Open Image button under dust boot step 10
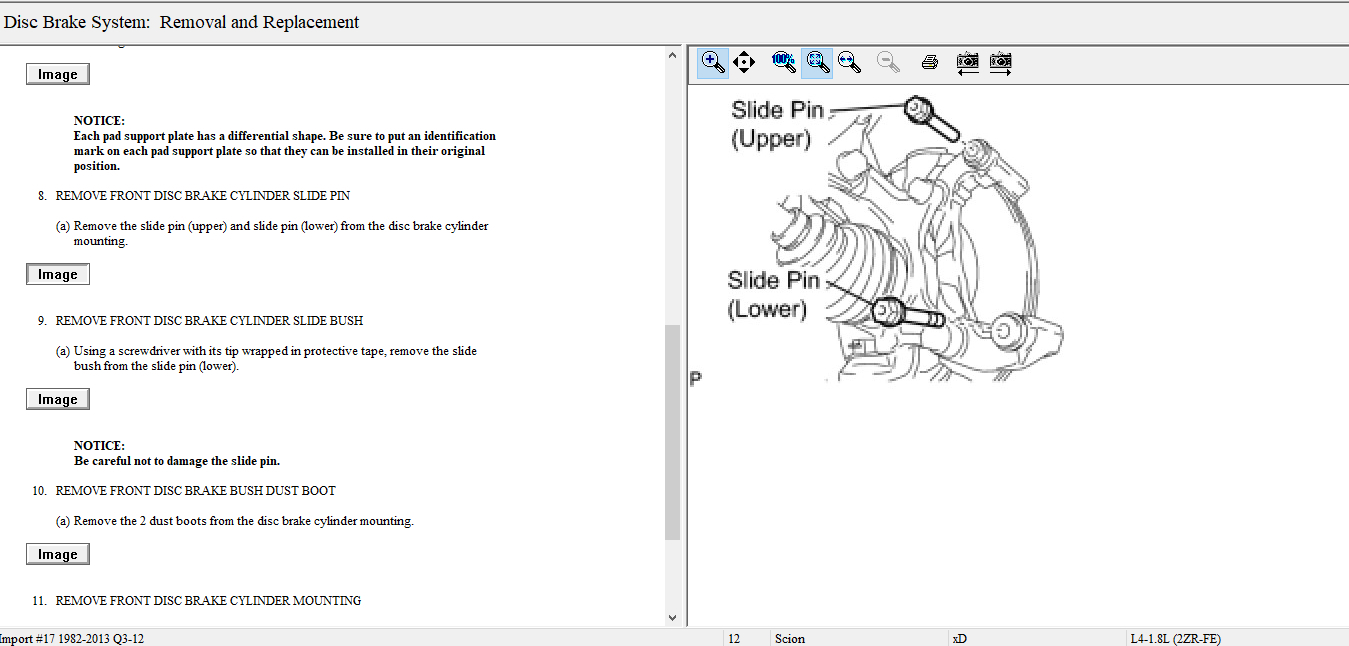The image size is (1349, 646). [x=58, y=555]
